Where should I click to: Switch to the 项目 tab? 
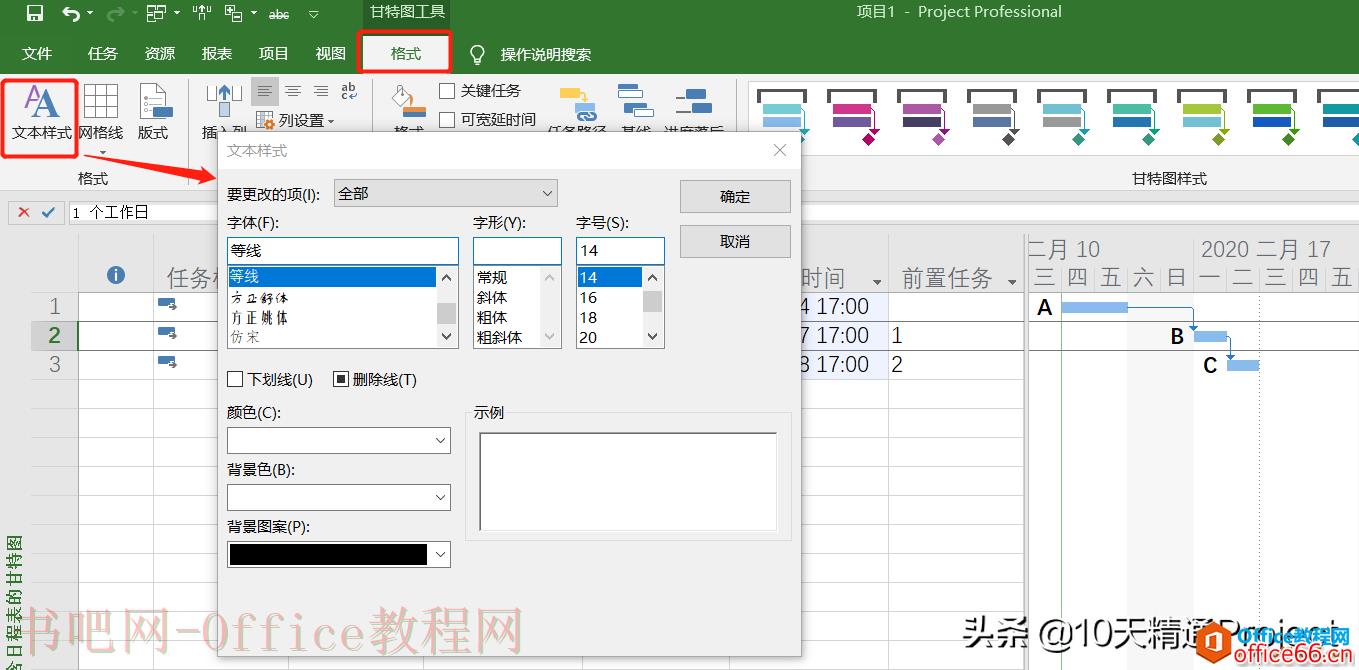coord(274,54)
